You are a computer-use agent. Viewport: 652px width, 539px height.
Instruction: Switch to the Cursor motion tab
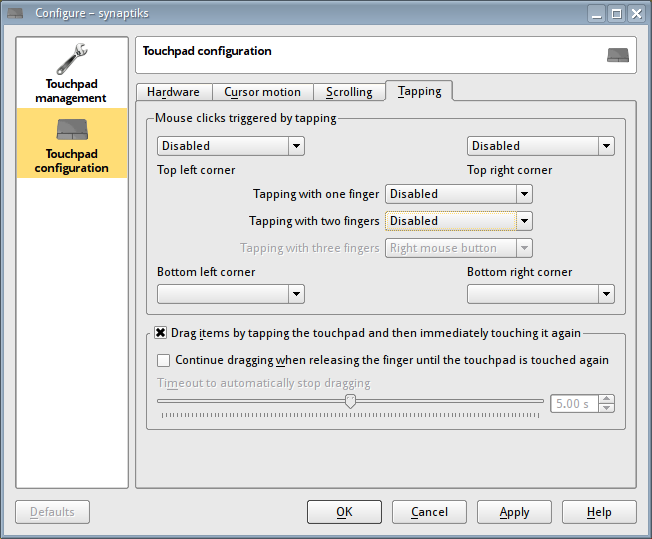pyautogui.click(x=262, y=92)
